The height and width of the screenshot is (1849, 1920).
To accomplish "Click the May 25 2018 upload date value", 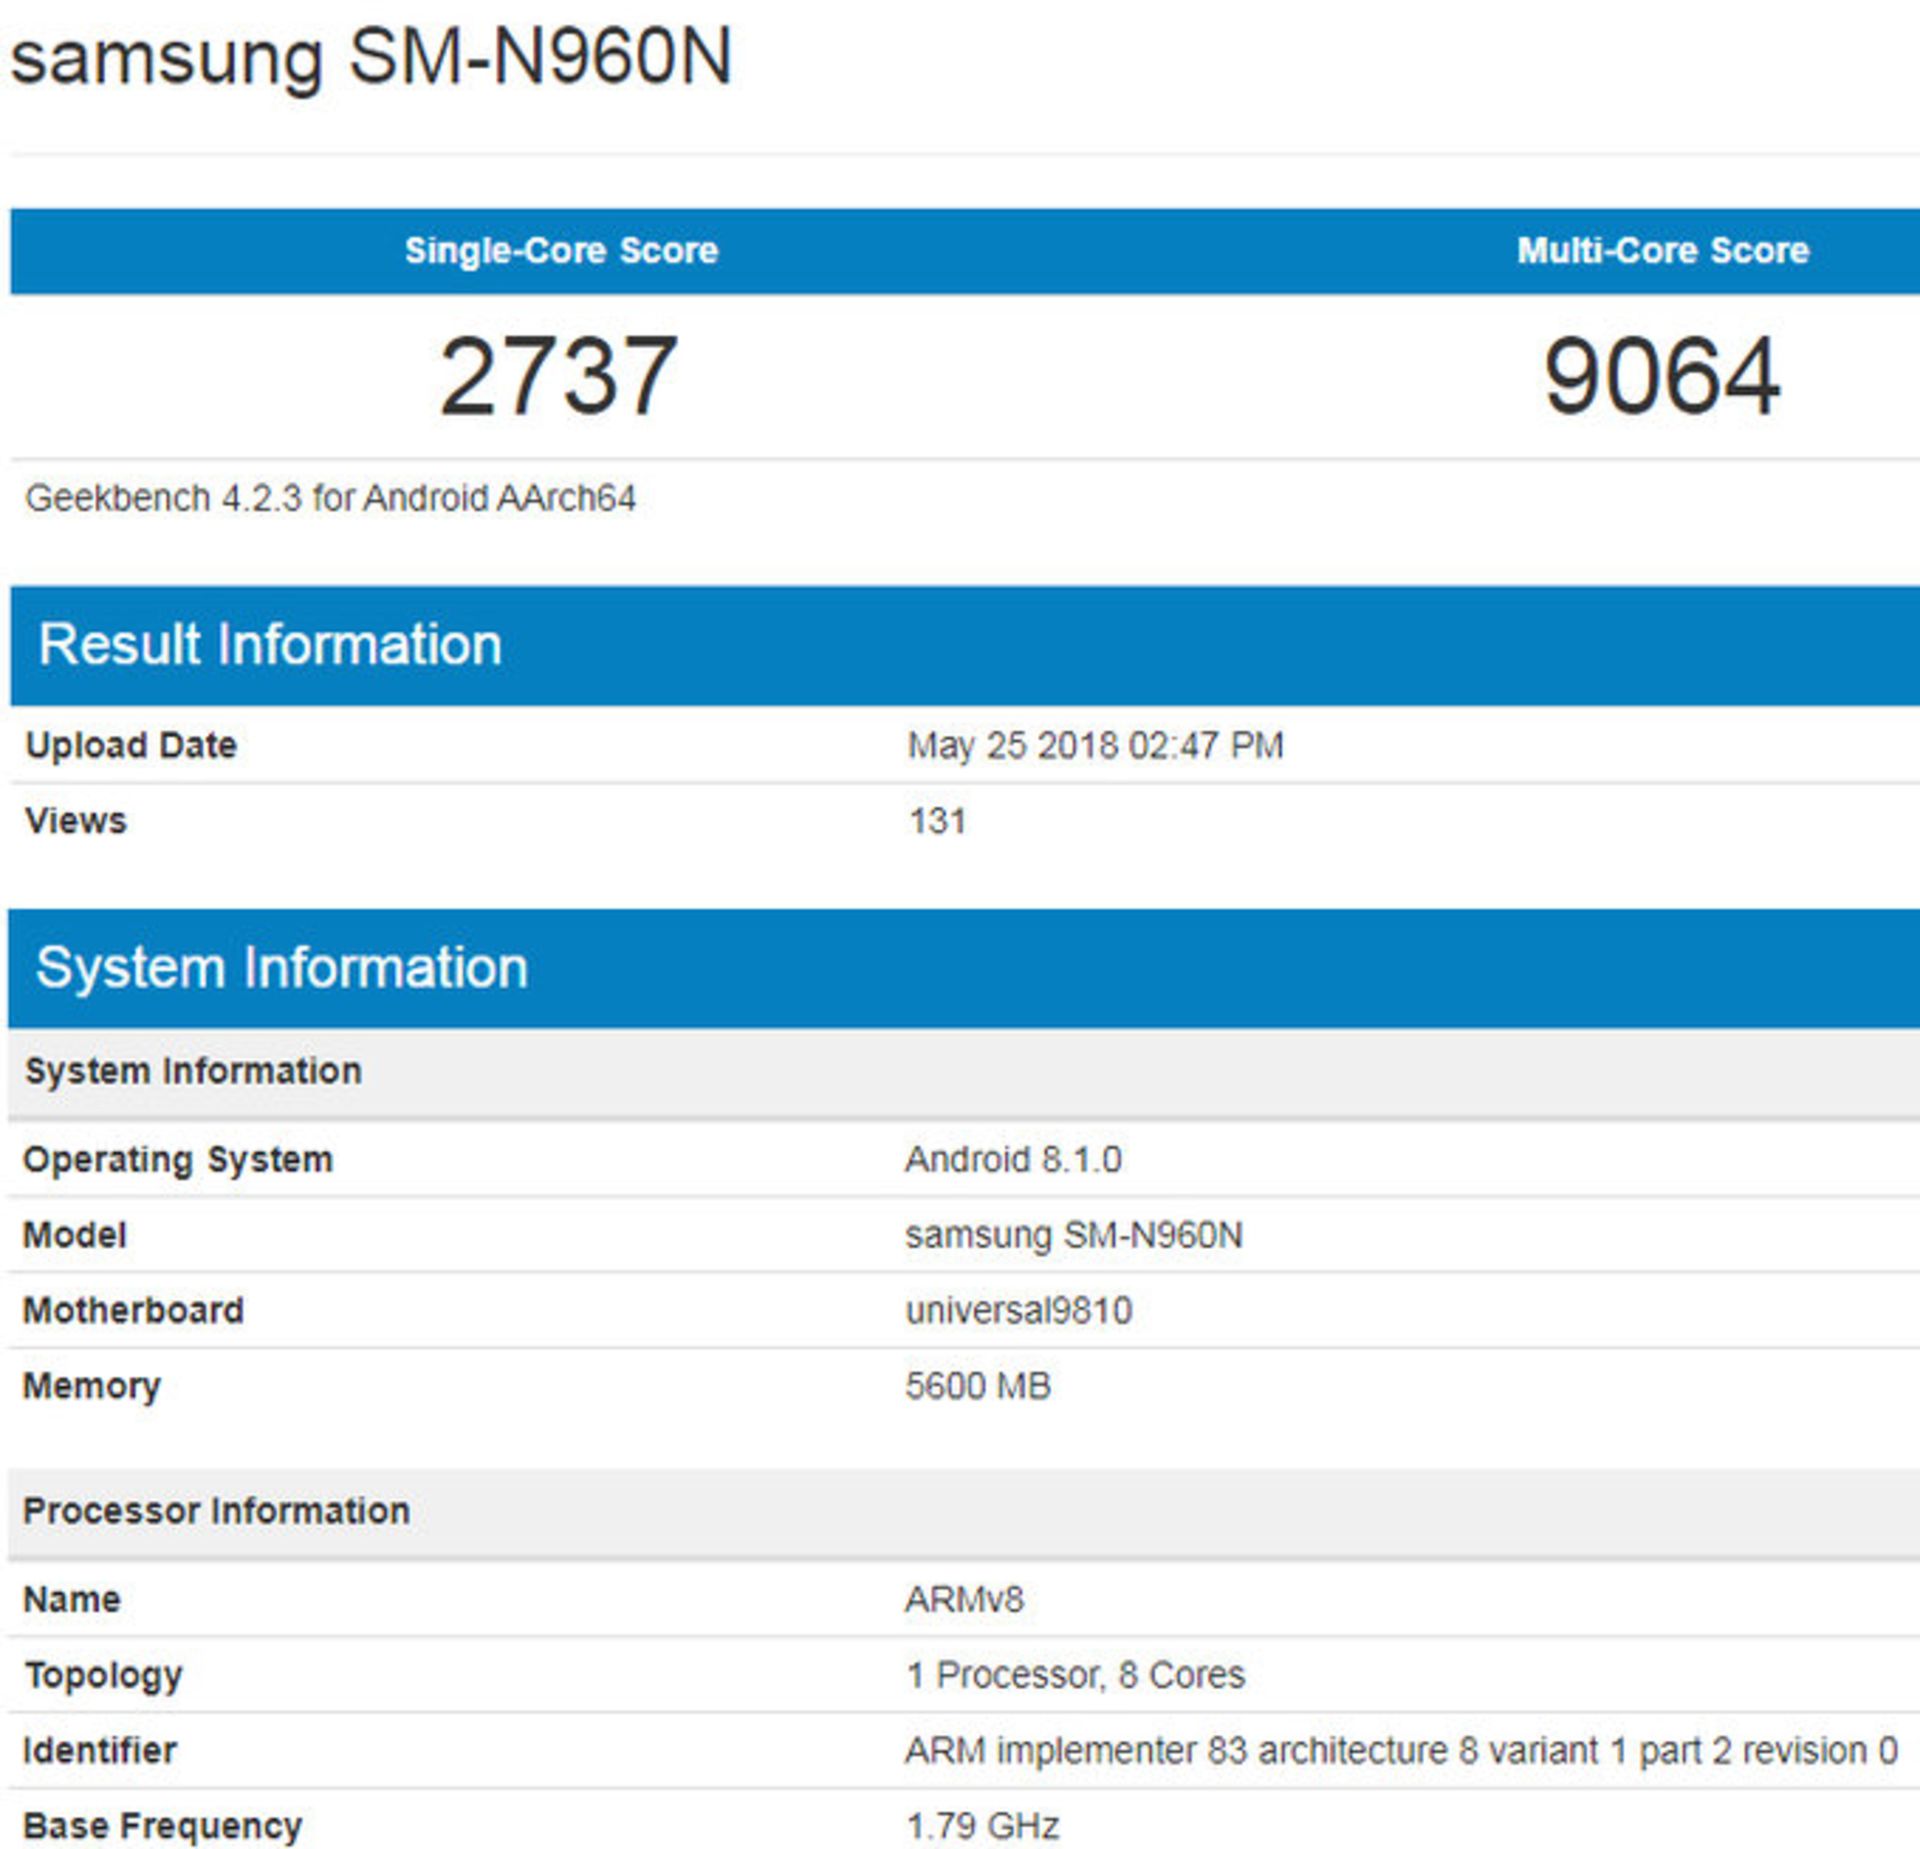I will 1094,745.
